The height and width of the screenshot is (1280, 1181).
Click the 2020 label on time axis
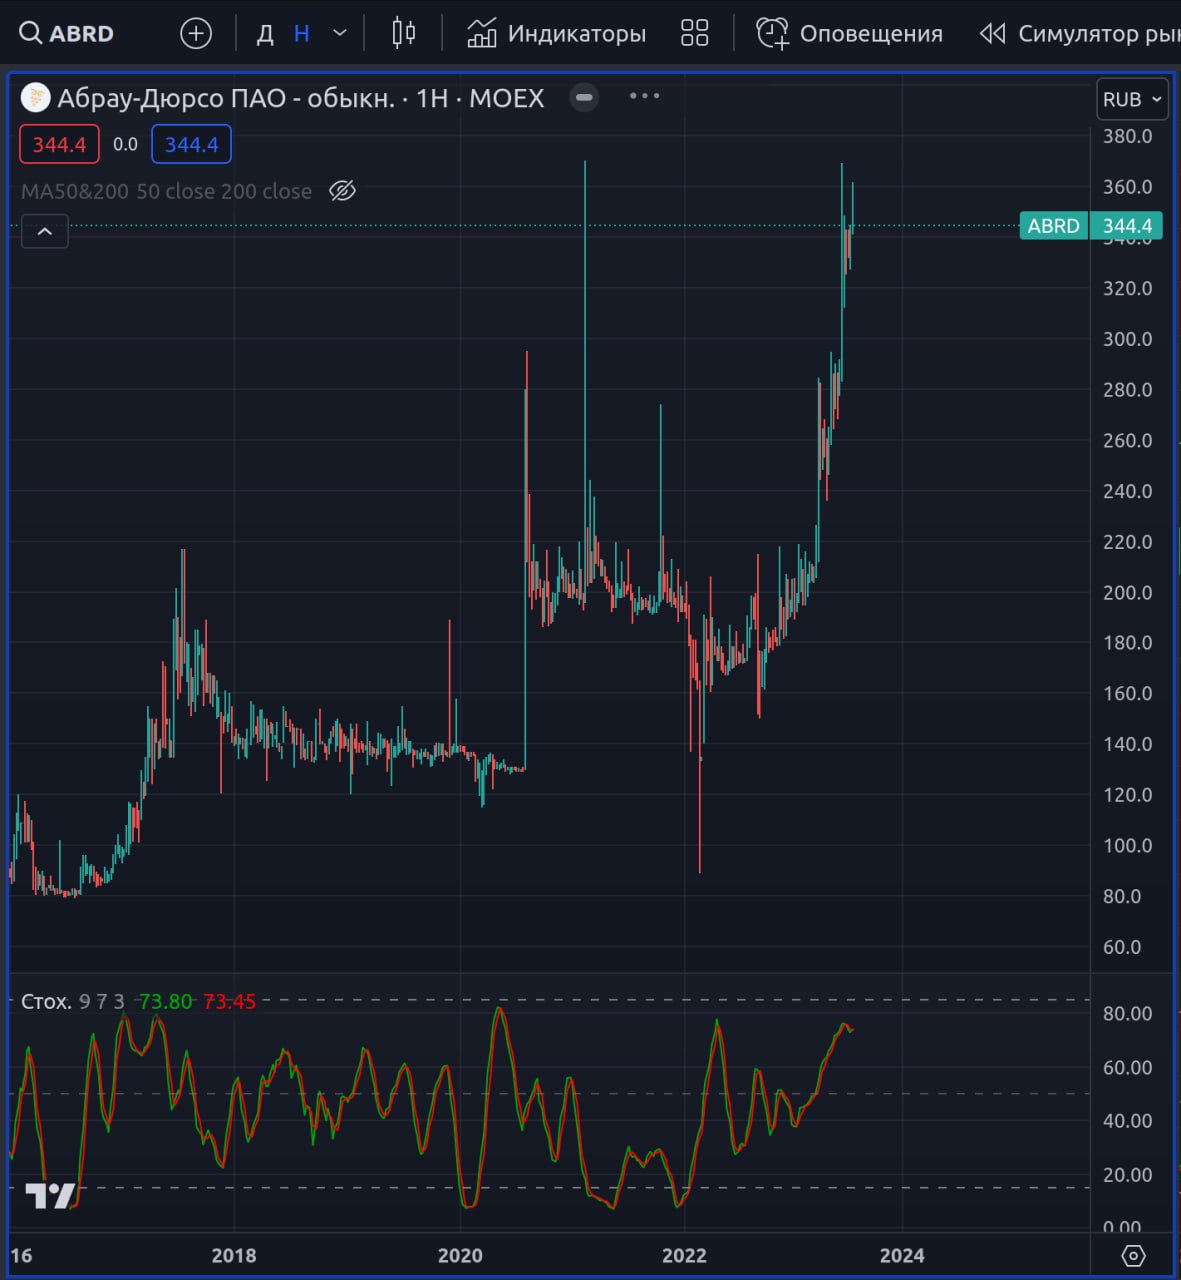tap(460, 1255)
